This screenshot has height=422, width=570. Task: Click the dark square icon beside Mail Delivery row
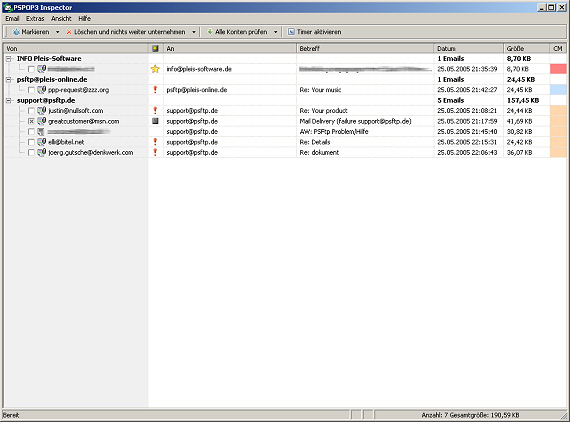click(155, 121)
